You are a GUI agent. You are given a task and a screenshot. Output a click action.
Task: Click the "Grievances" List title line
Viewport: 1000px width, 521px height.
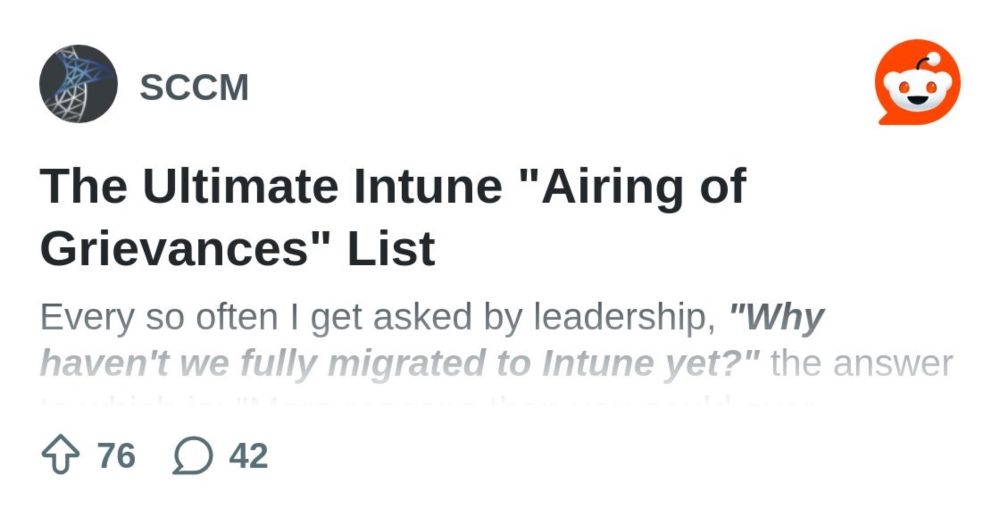point(237,249)
